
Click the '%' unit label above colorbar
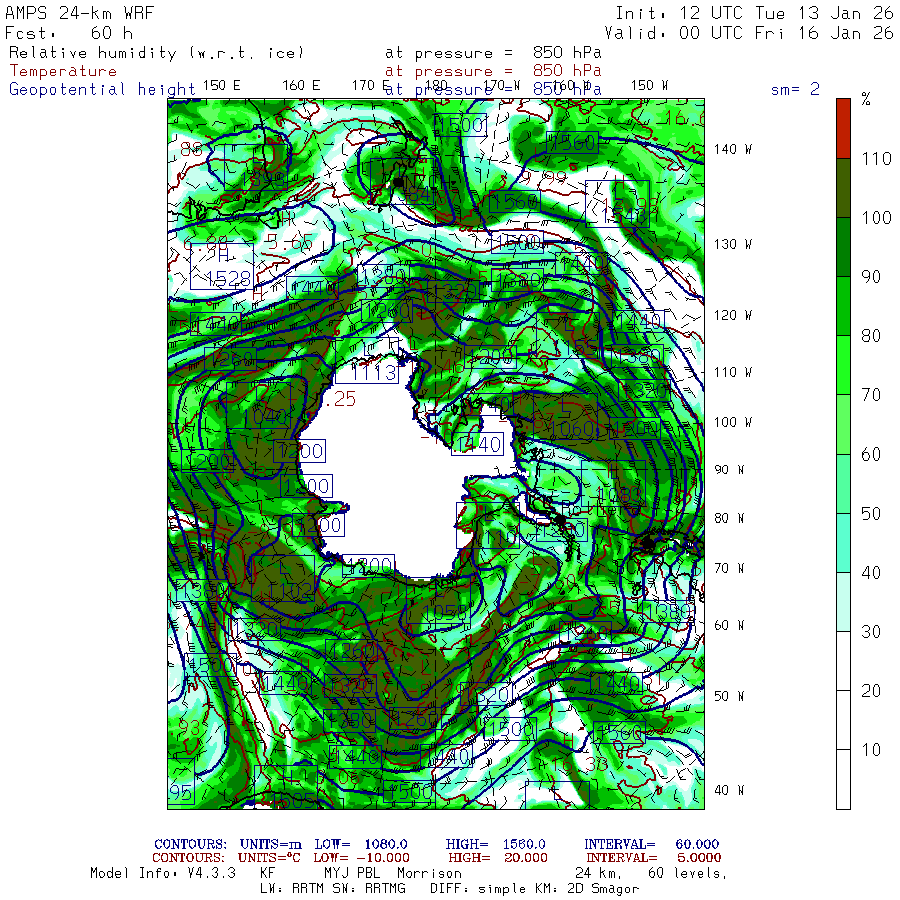click(x=866, y=100)
